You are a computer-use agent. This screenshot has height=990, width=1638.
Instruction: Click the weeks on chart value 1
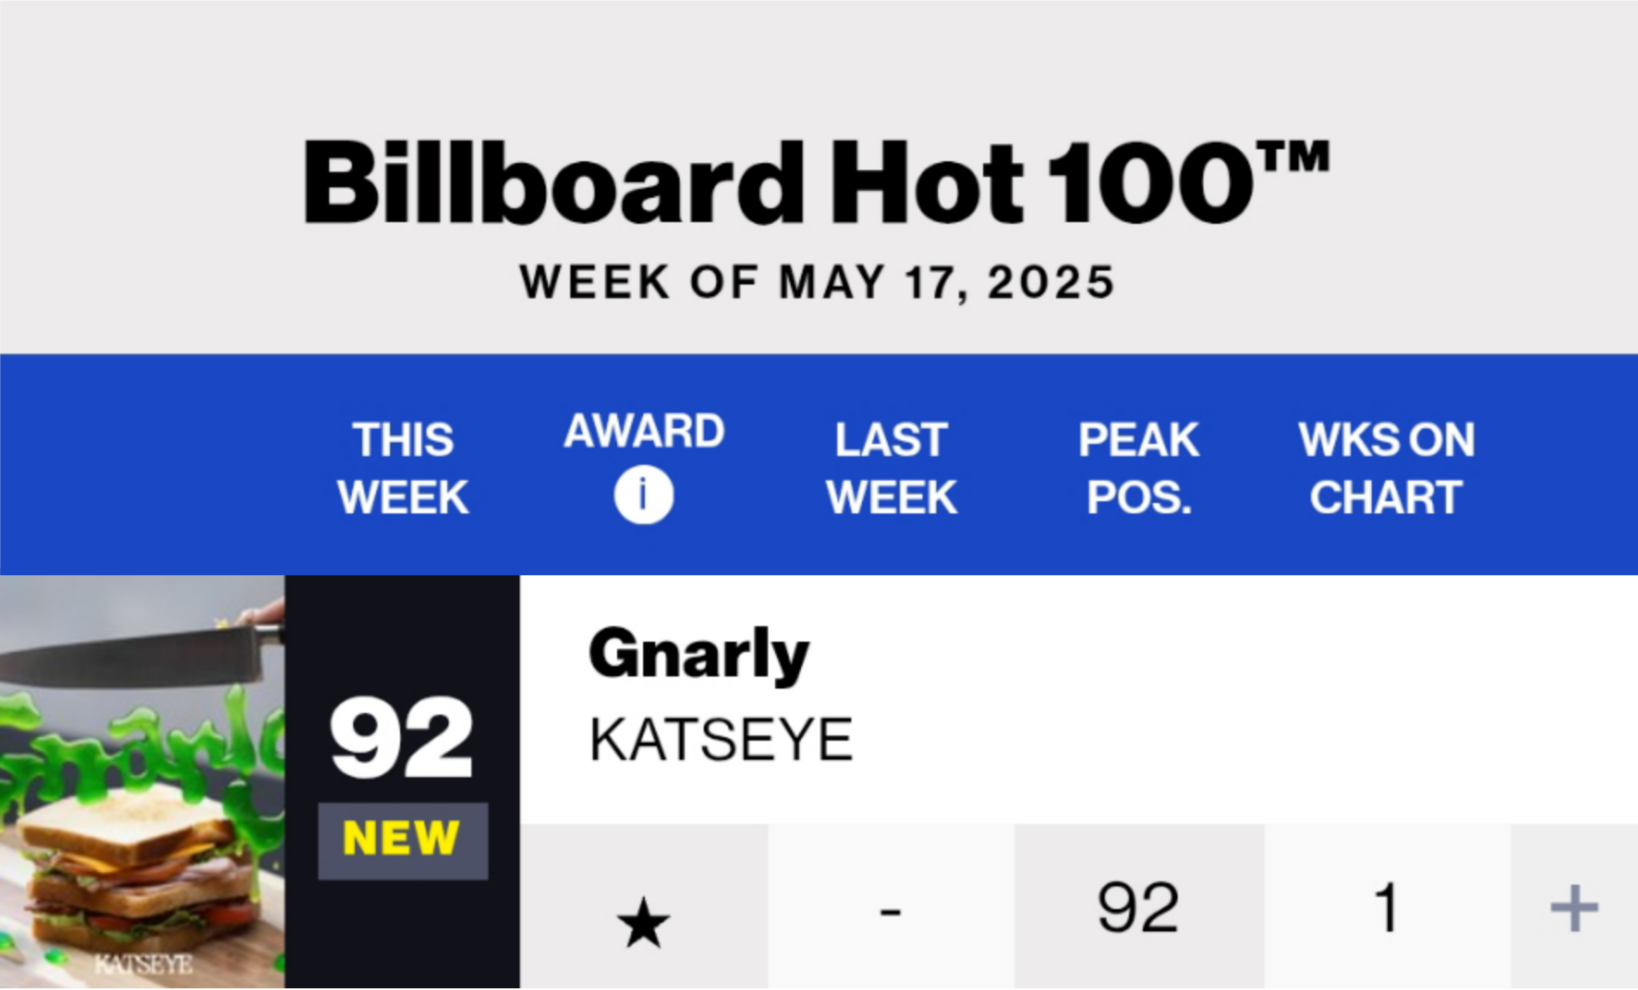click(1387, 908)
